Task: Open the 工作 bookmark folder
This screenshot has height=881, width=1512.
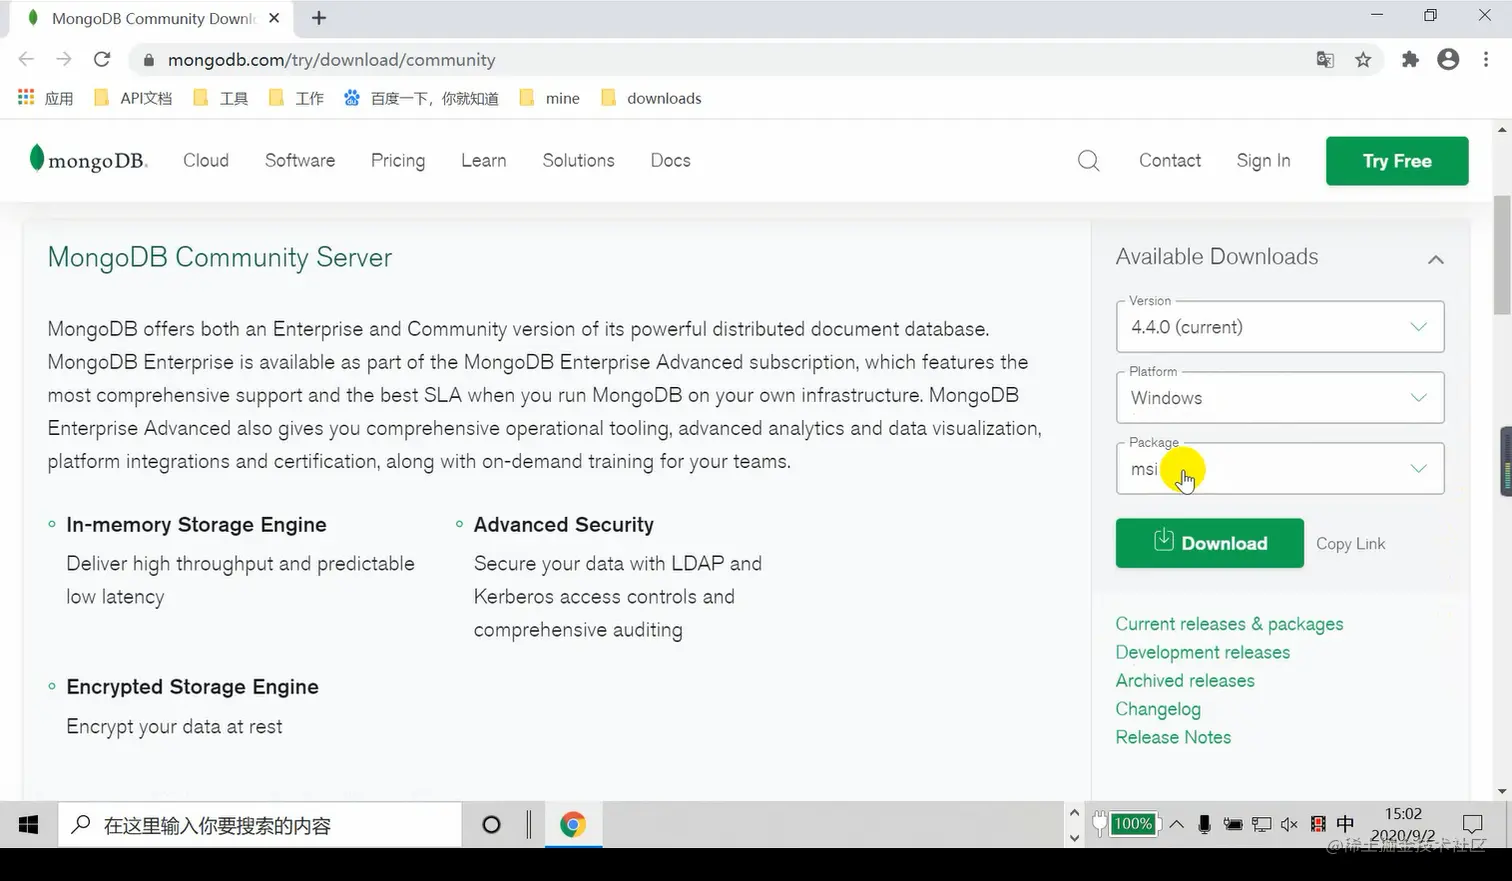Action: [x=297, y=98]
